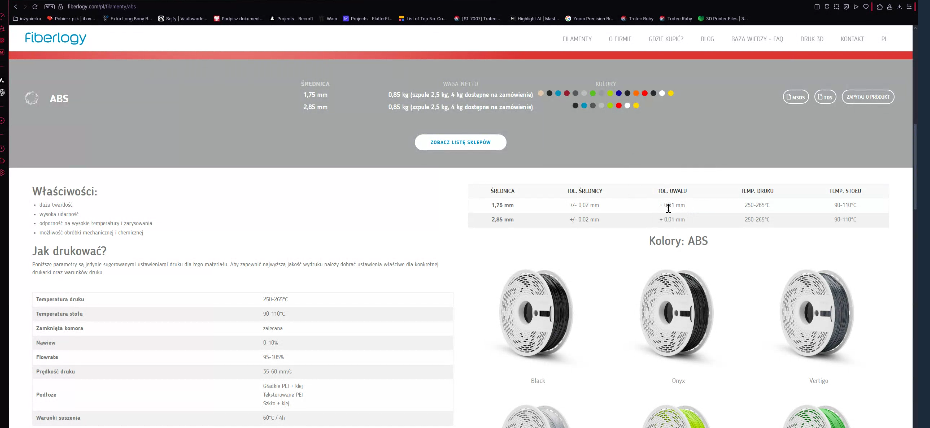Select the 'Temperatura stołu' table row
Screen dimensions: 930x428
point(243,314)
